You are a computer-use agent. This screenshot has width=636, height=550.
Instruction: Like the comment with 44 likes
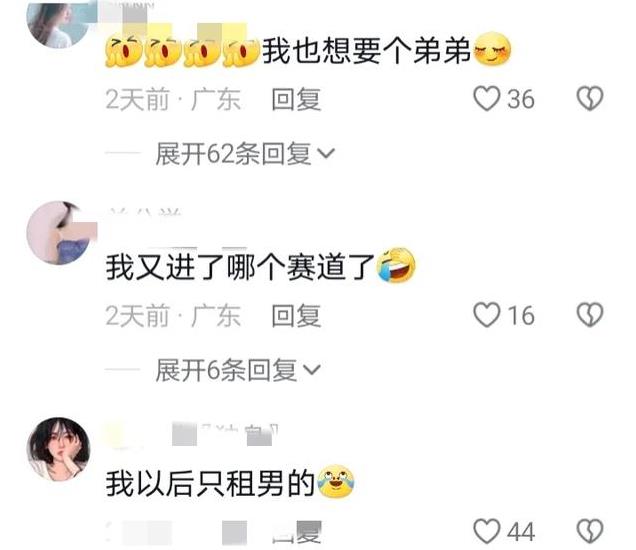(486, 531)
